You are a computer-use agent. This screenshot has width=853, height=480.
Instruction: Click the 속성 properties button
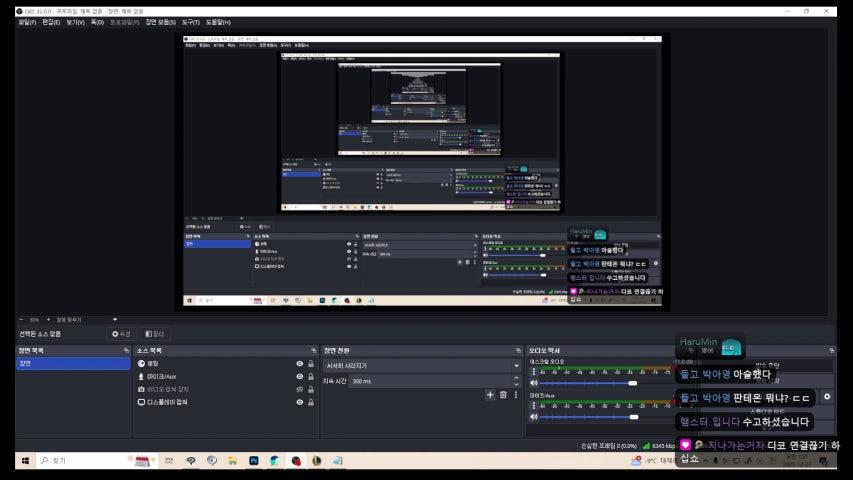click(x=122, y=334)
